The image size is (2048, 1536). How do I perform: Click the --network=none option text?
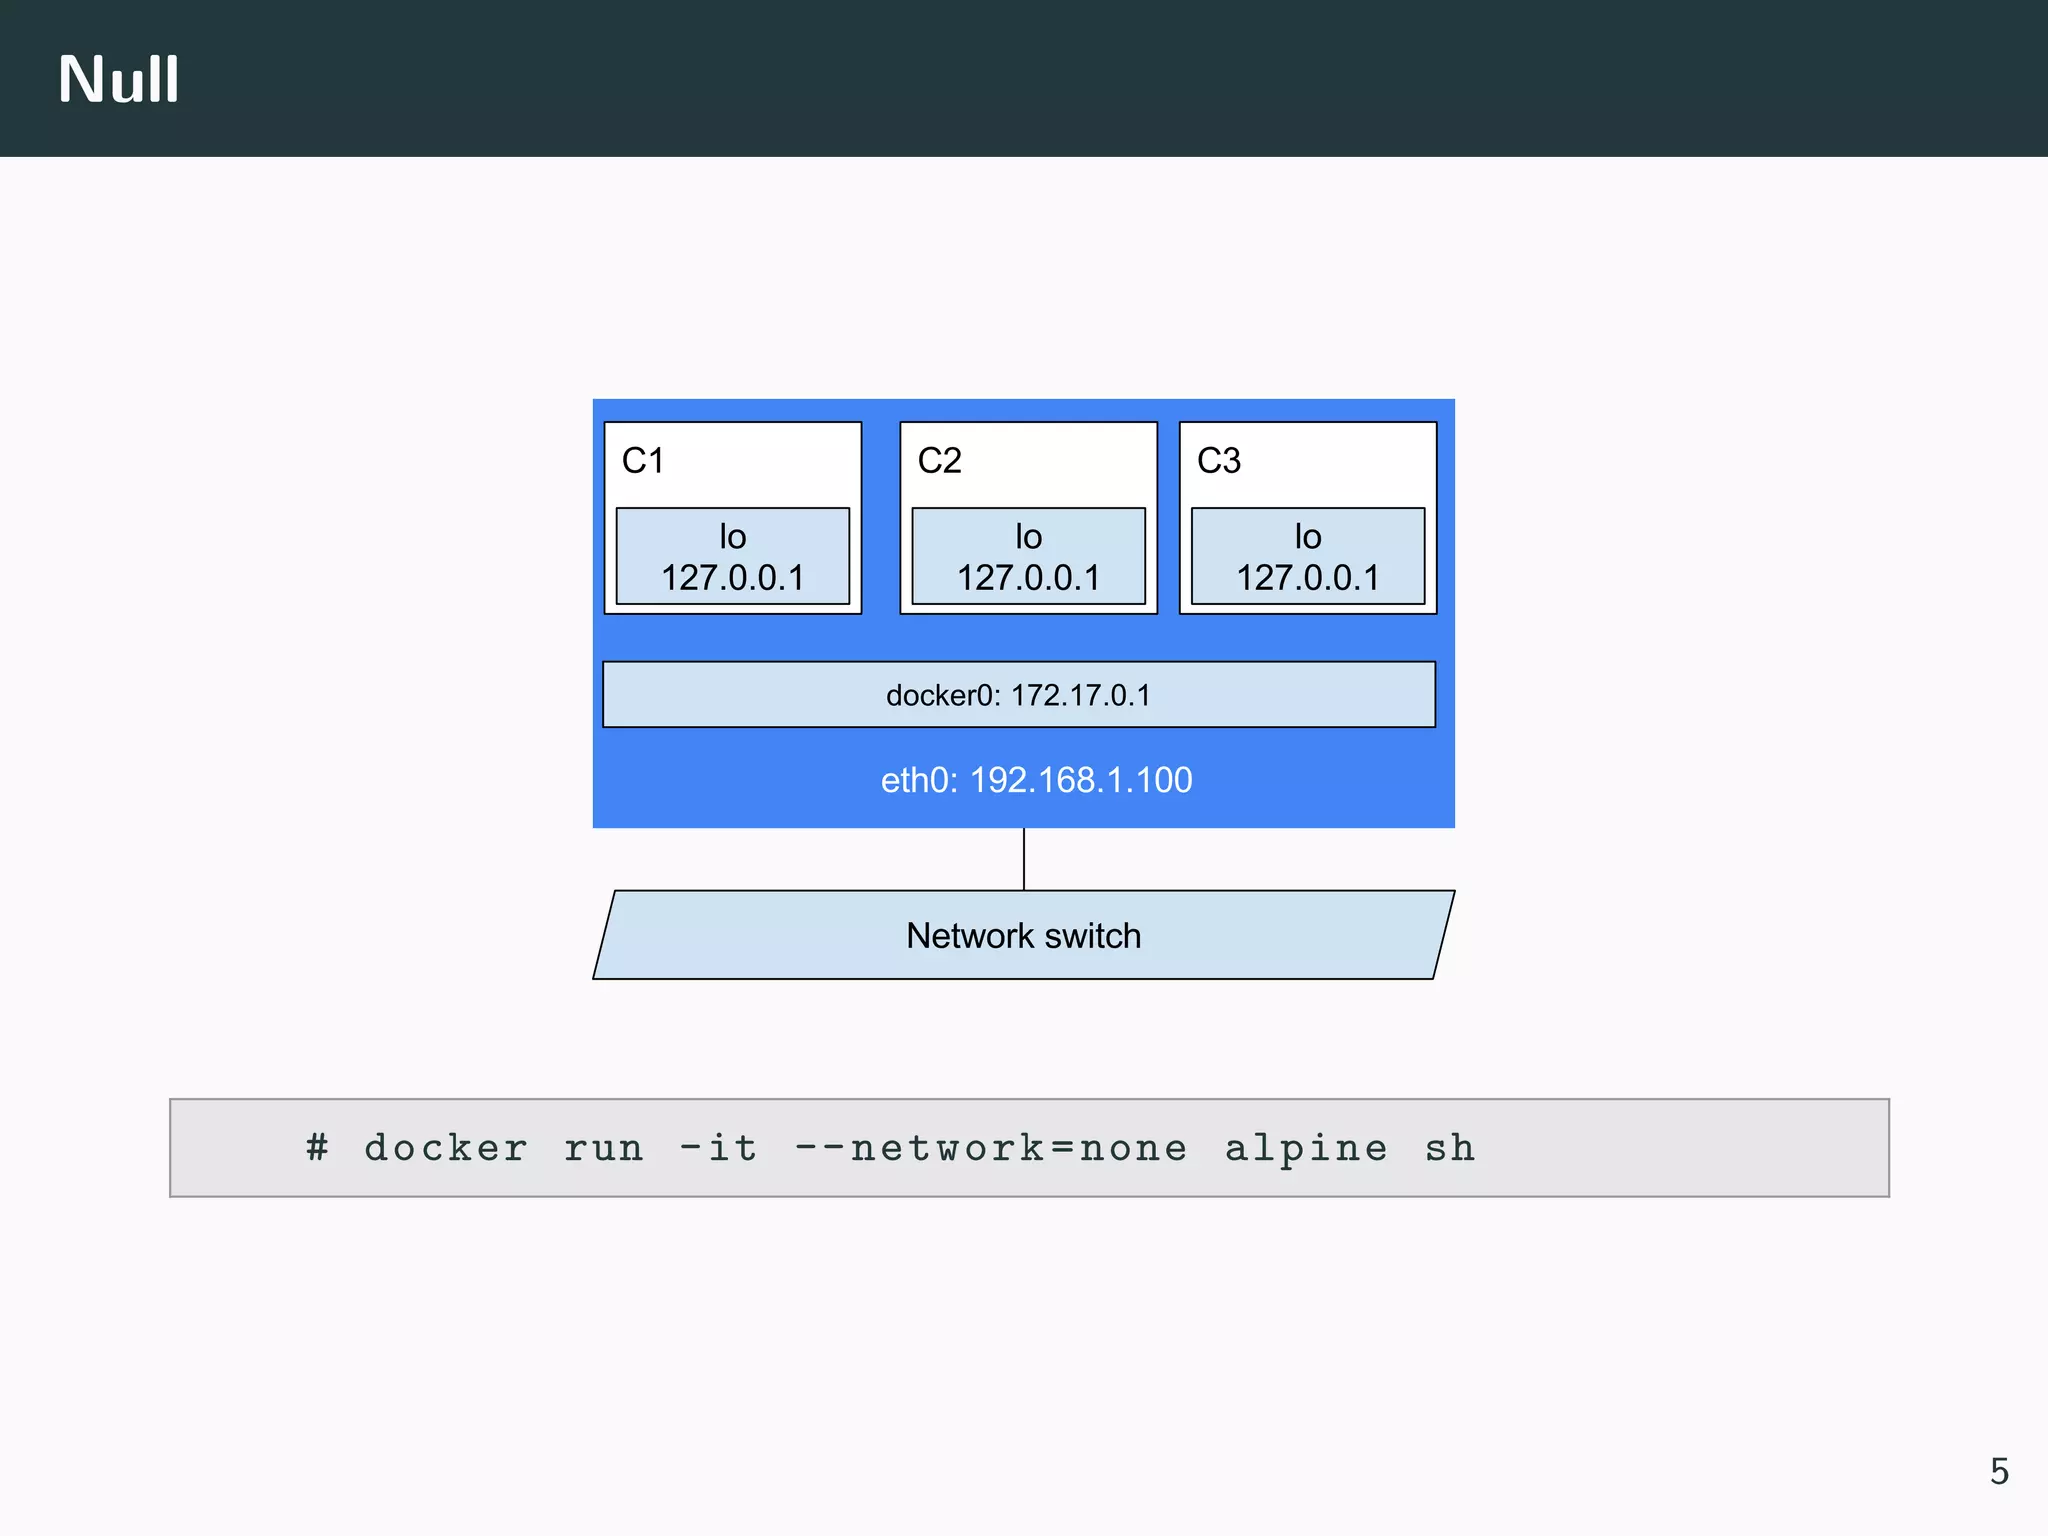[990, 1148]
